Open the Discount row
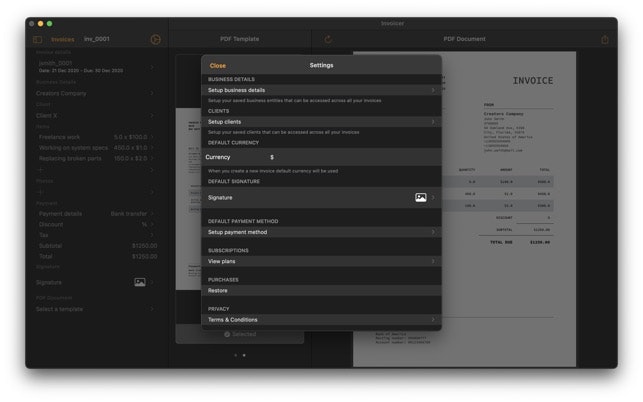Image resolution: width=643 pixels, height=402 pixels. click(x=95, y=224)
